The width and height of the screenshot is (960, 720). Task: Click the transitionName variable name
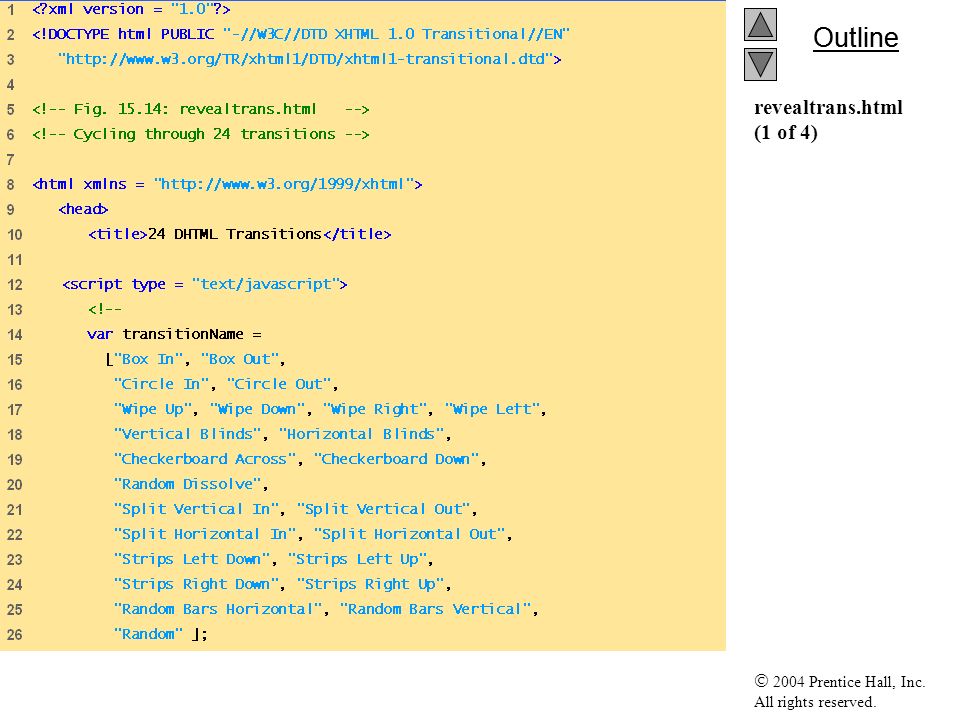pos(183,334)
